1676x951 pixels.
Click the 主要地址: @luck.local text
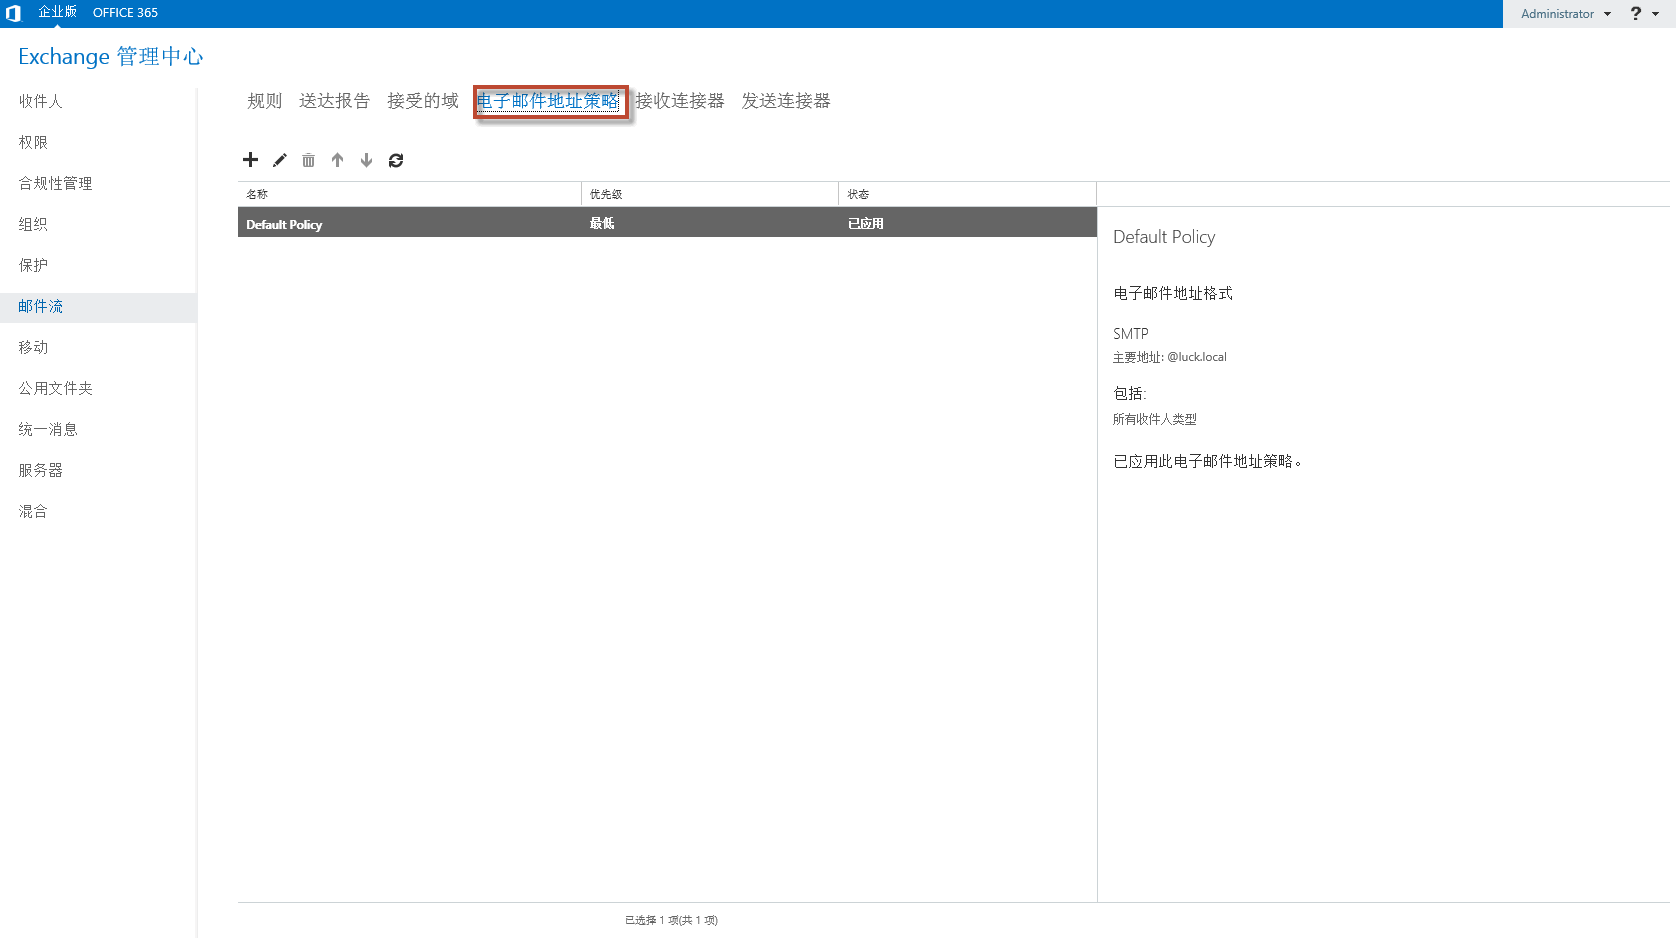click(1170, 357)
